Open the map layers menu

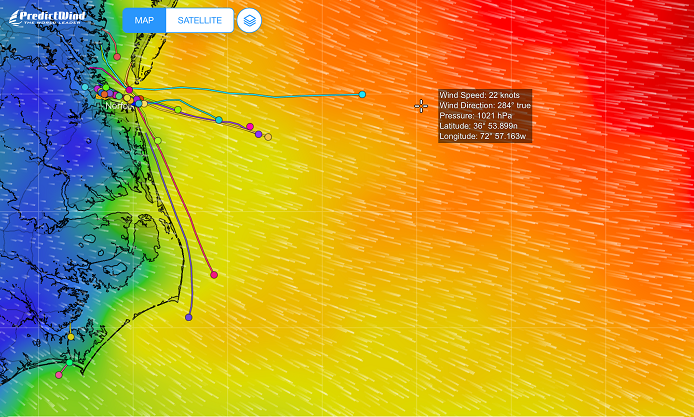click(249, 21)
